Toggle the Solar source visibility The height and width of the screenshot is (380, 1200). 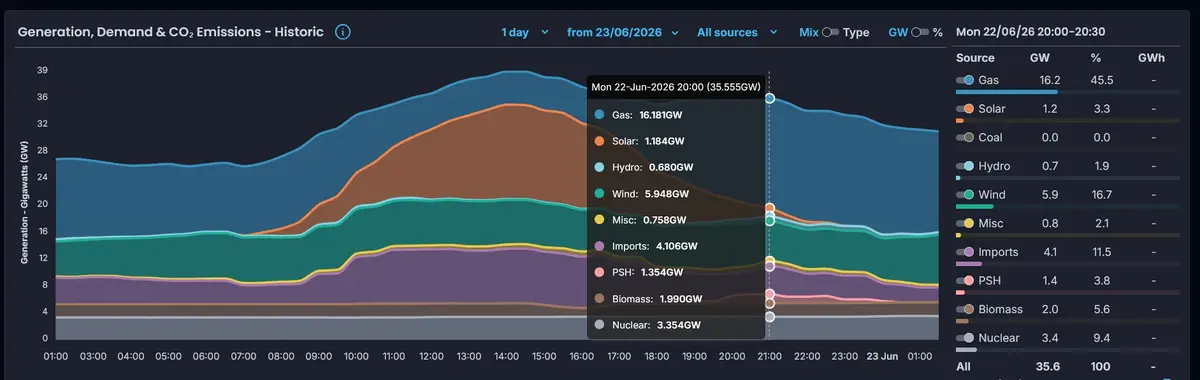tap(965, 108)
